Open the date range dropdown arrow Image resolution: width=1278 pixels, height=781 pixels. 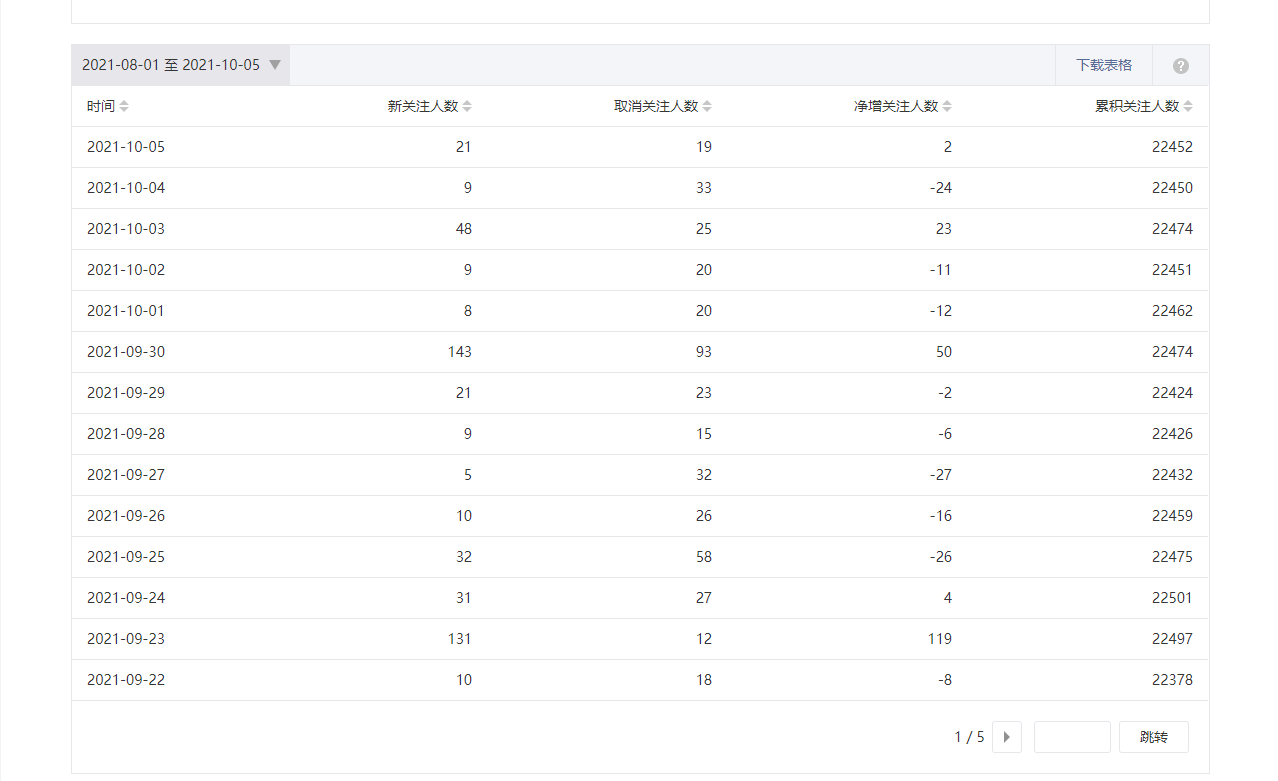(275, 65)
